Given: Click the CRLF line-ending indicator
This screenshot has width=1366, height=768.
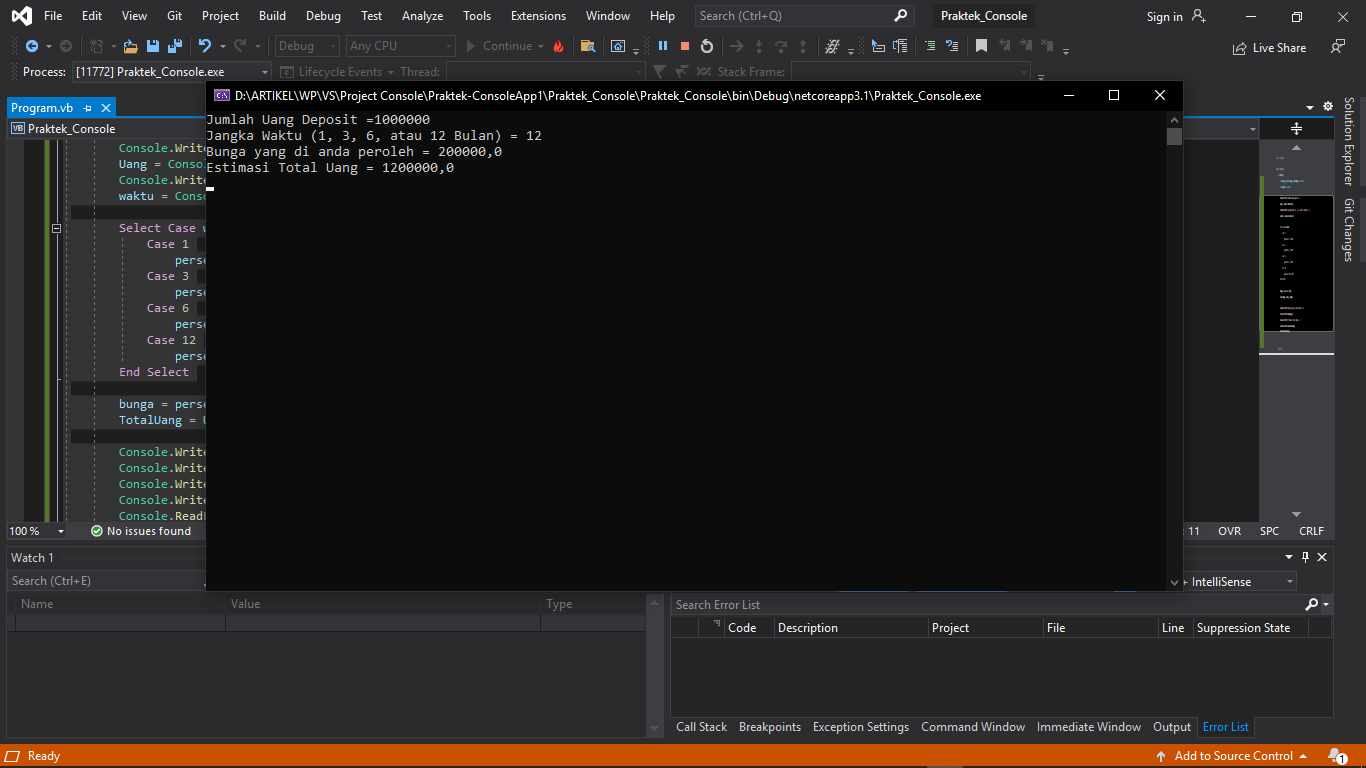Looking at the screenshot, I should tap(1311, 531).
